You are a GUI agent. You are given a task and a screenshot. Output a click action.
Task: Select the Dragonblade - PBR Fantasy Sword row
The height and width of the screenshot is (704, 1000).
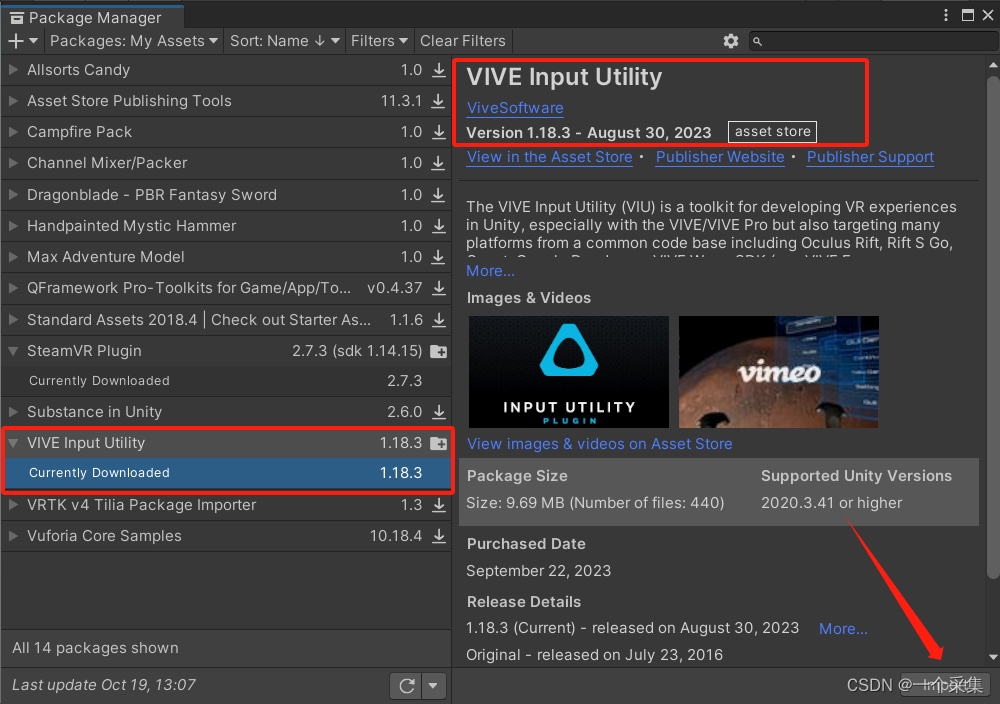(x=226, y=195)
